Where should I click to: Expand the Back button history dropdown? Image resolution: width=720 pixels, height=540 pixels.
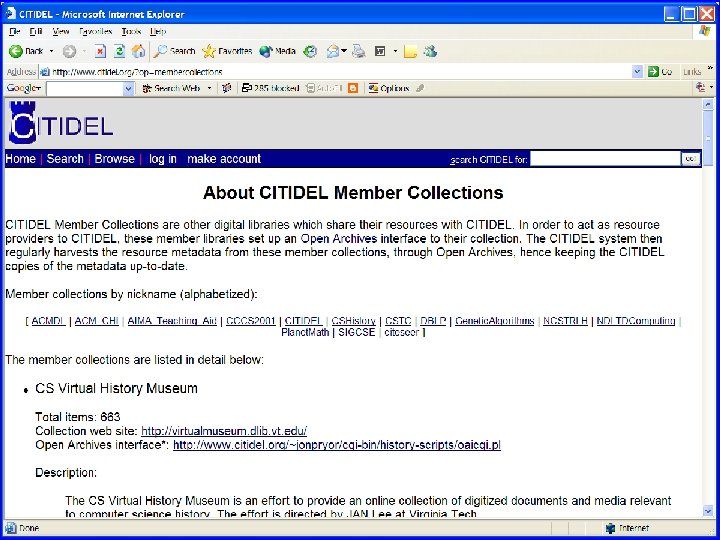pyautogui.click(x=51, y=51)
